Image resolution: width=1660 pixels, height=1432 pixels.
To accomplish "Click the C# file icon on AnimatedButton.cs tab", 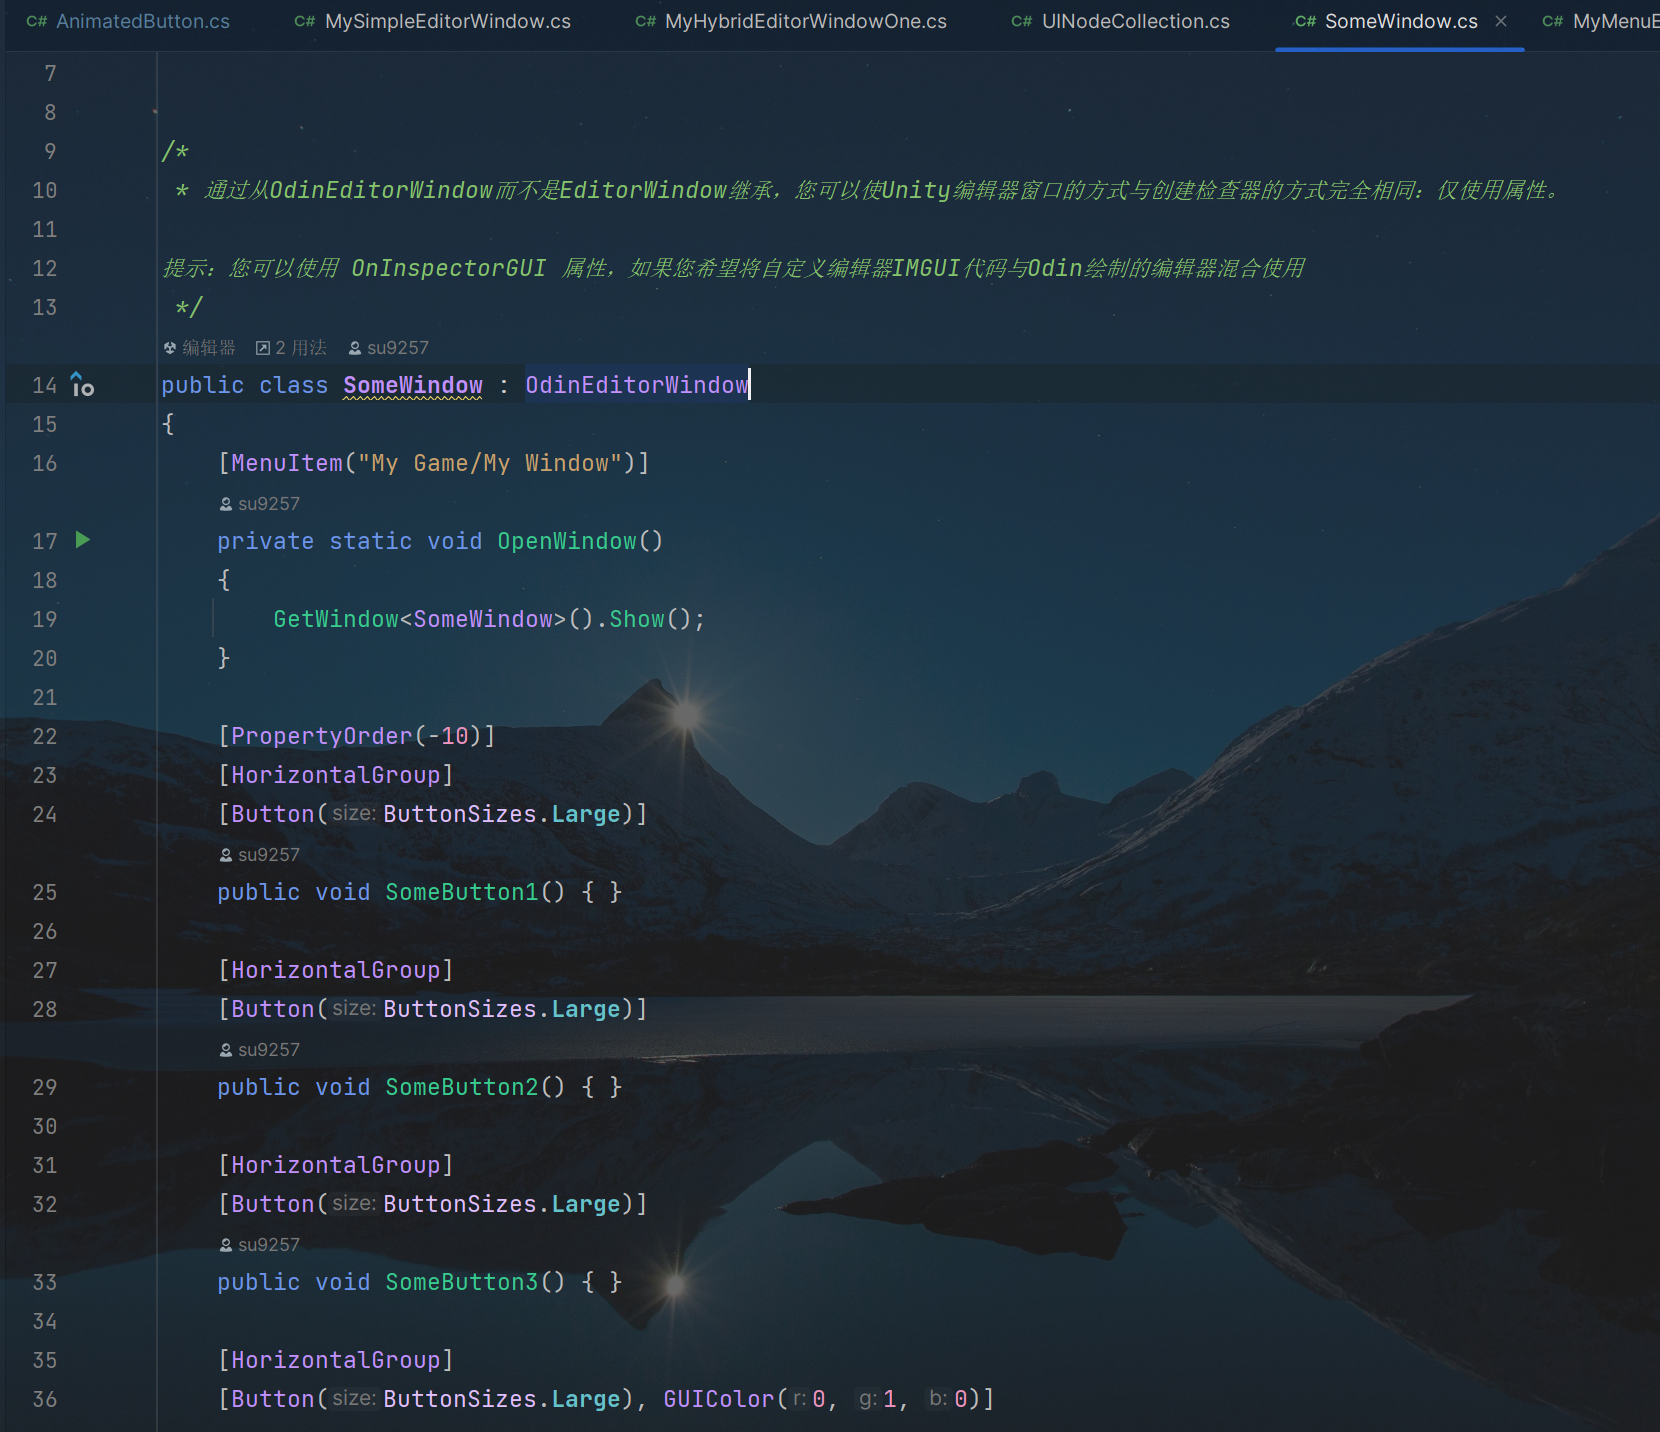I will point(37,21).
